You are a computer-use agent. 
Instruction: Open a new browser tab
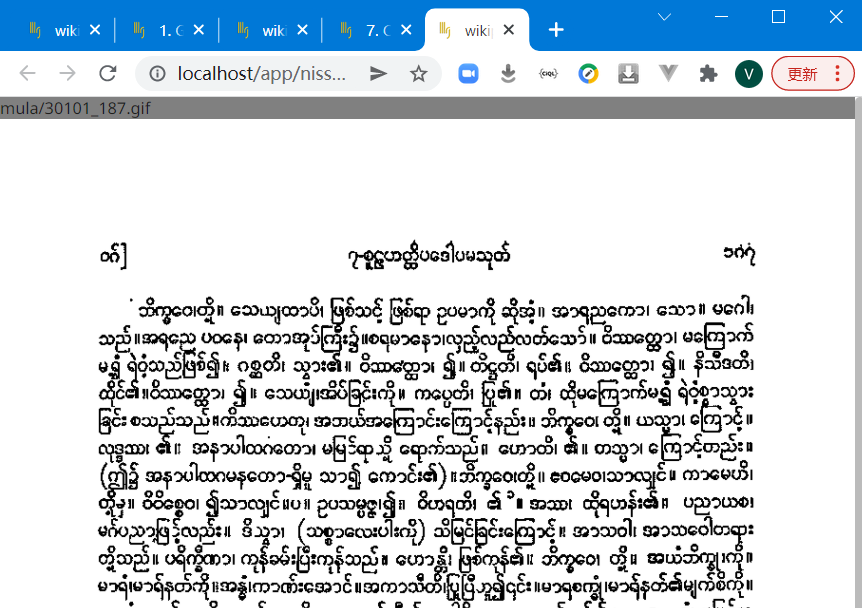pos(556,30)
